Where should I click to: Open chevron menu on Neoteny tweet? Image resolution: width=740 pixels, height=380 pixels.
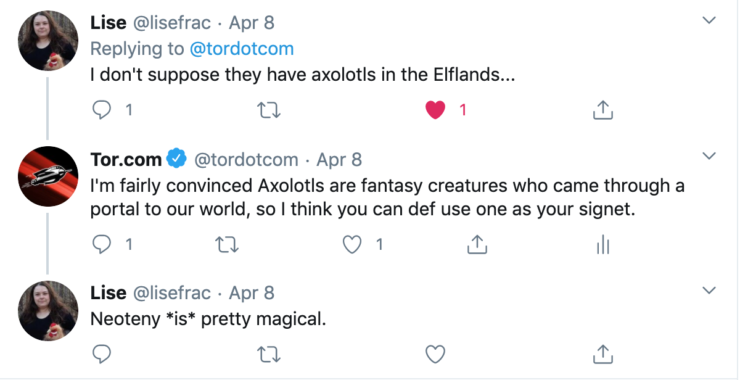click(x=709, y=290)
